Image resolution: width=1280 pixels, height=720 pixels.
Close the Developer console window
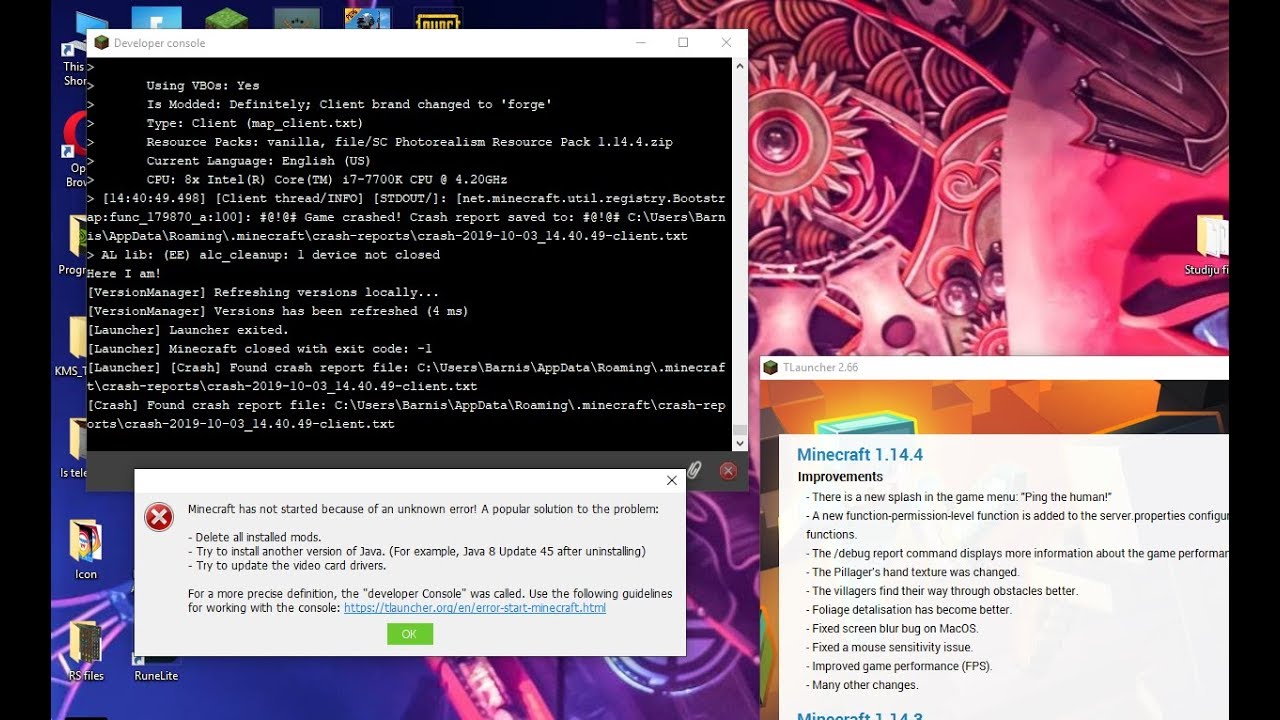[x=727, y=43]
